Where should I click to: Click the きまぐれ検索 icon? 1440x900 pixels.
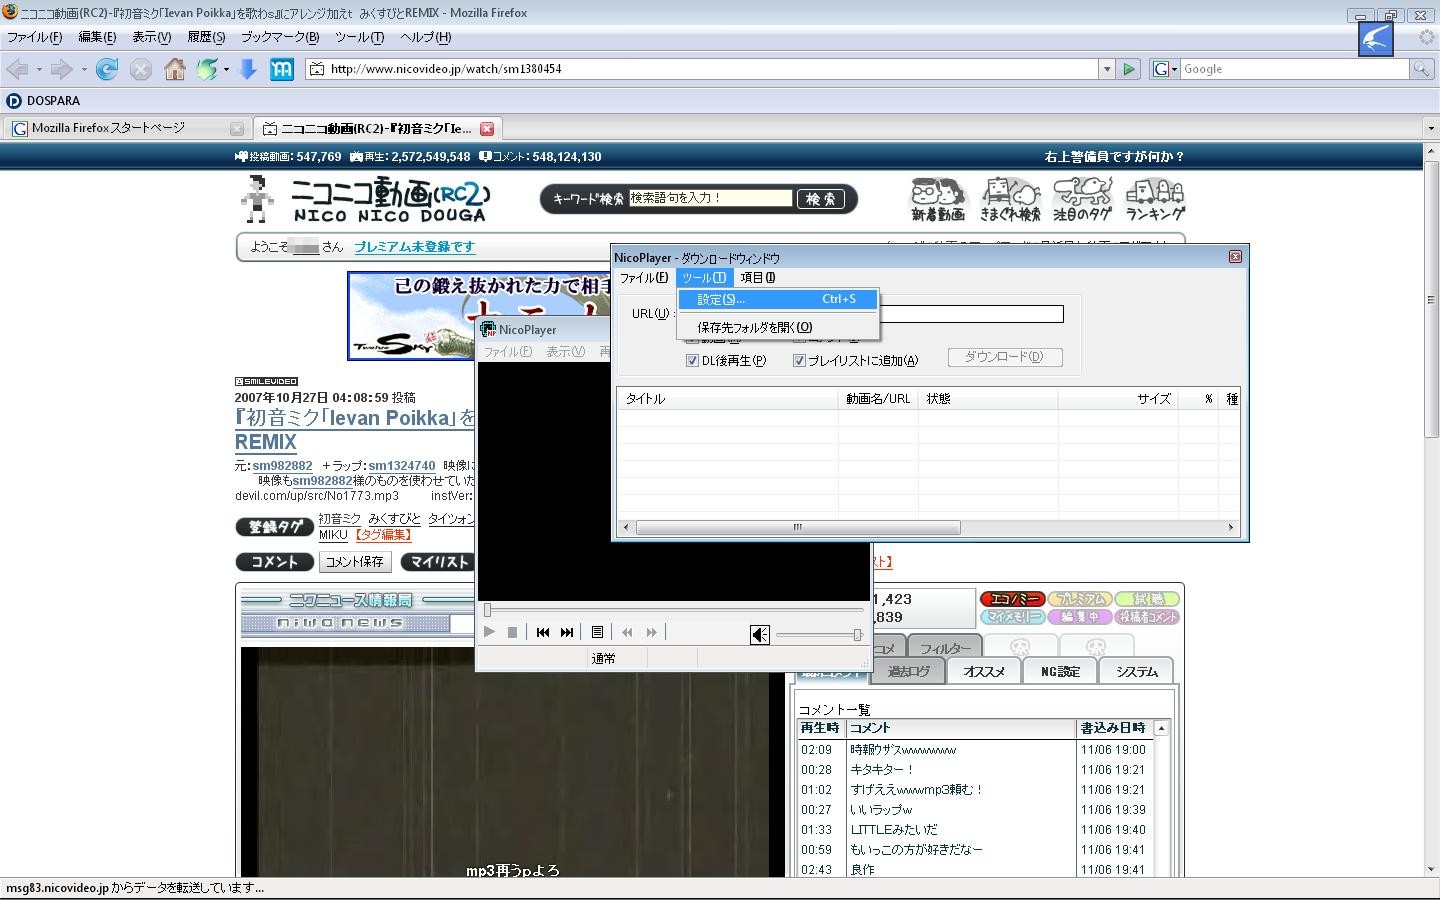pyautogui.click(x=1010, y=199)
